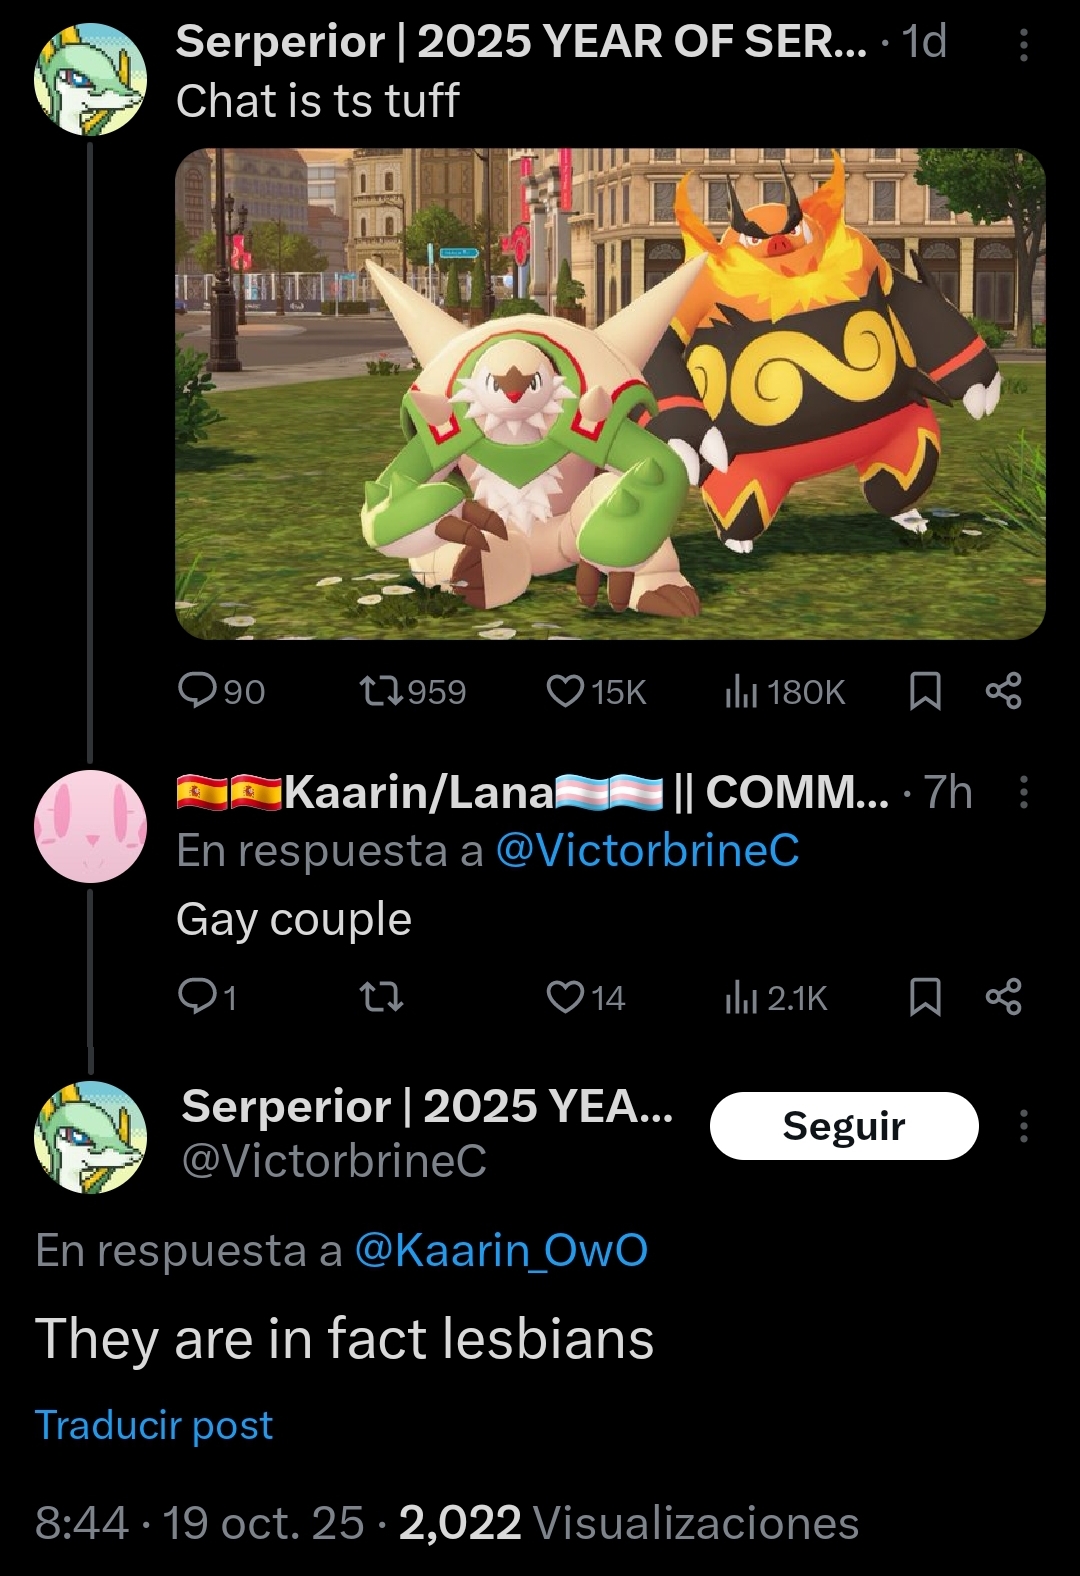Open the @VictorbrineC mention link

click(x=647, y=851)
